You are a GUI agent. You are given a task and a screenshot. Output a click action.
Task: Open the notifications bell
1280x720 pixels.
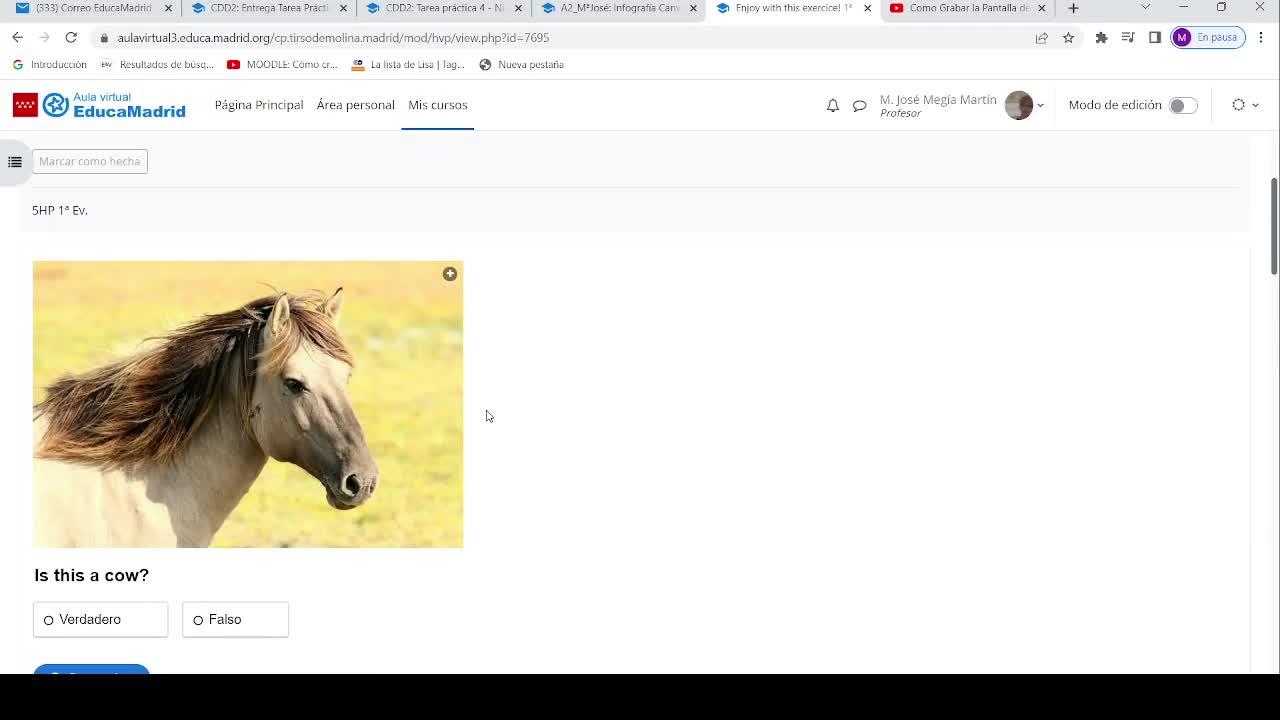[x=832, y=105]
